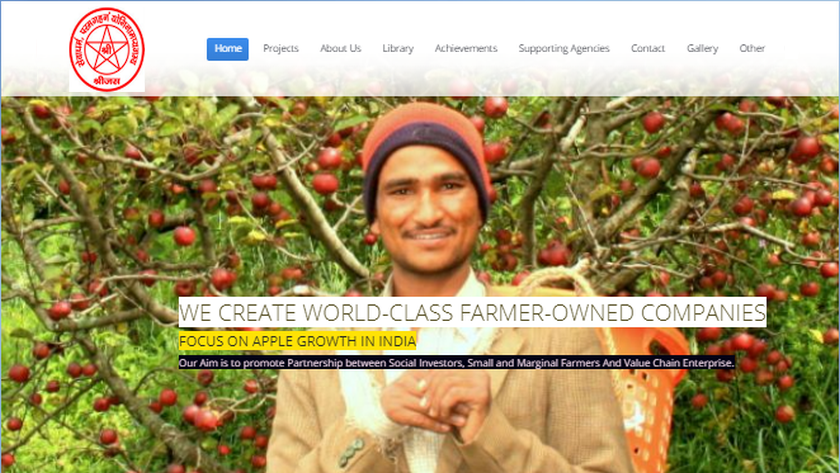This screenshot has height=473, width=840.
Task: Navigate to the Contact page
Action: tap(648, 49)
